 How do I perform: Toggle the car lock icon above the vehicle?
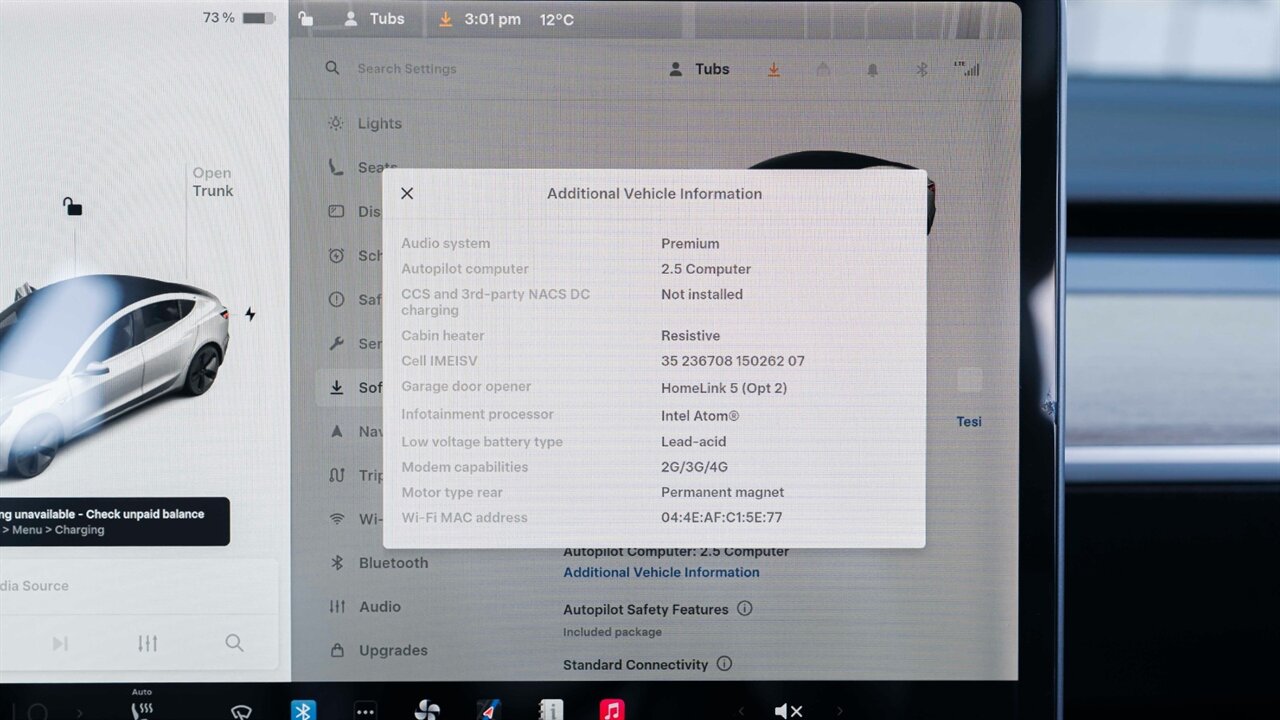point(72,206)
